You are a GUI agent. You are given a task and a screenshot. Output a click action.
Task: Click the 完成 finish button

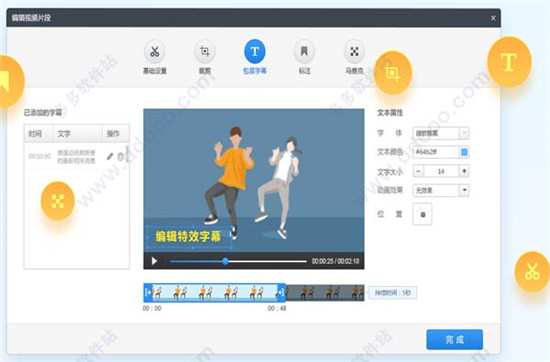point(455,339)
